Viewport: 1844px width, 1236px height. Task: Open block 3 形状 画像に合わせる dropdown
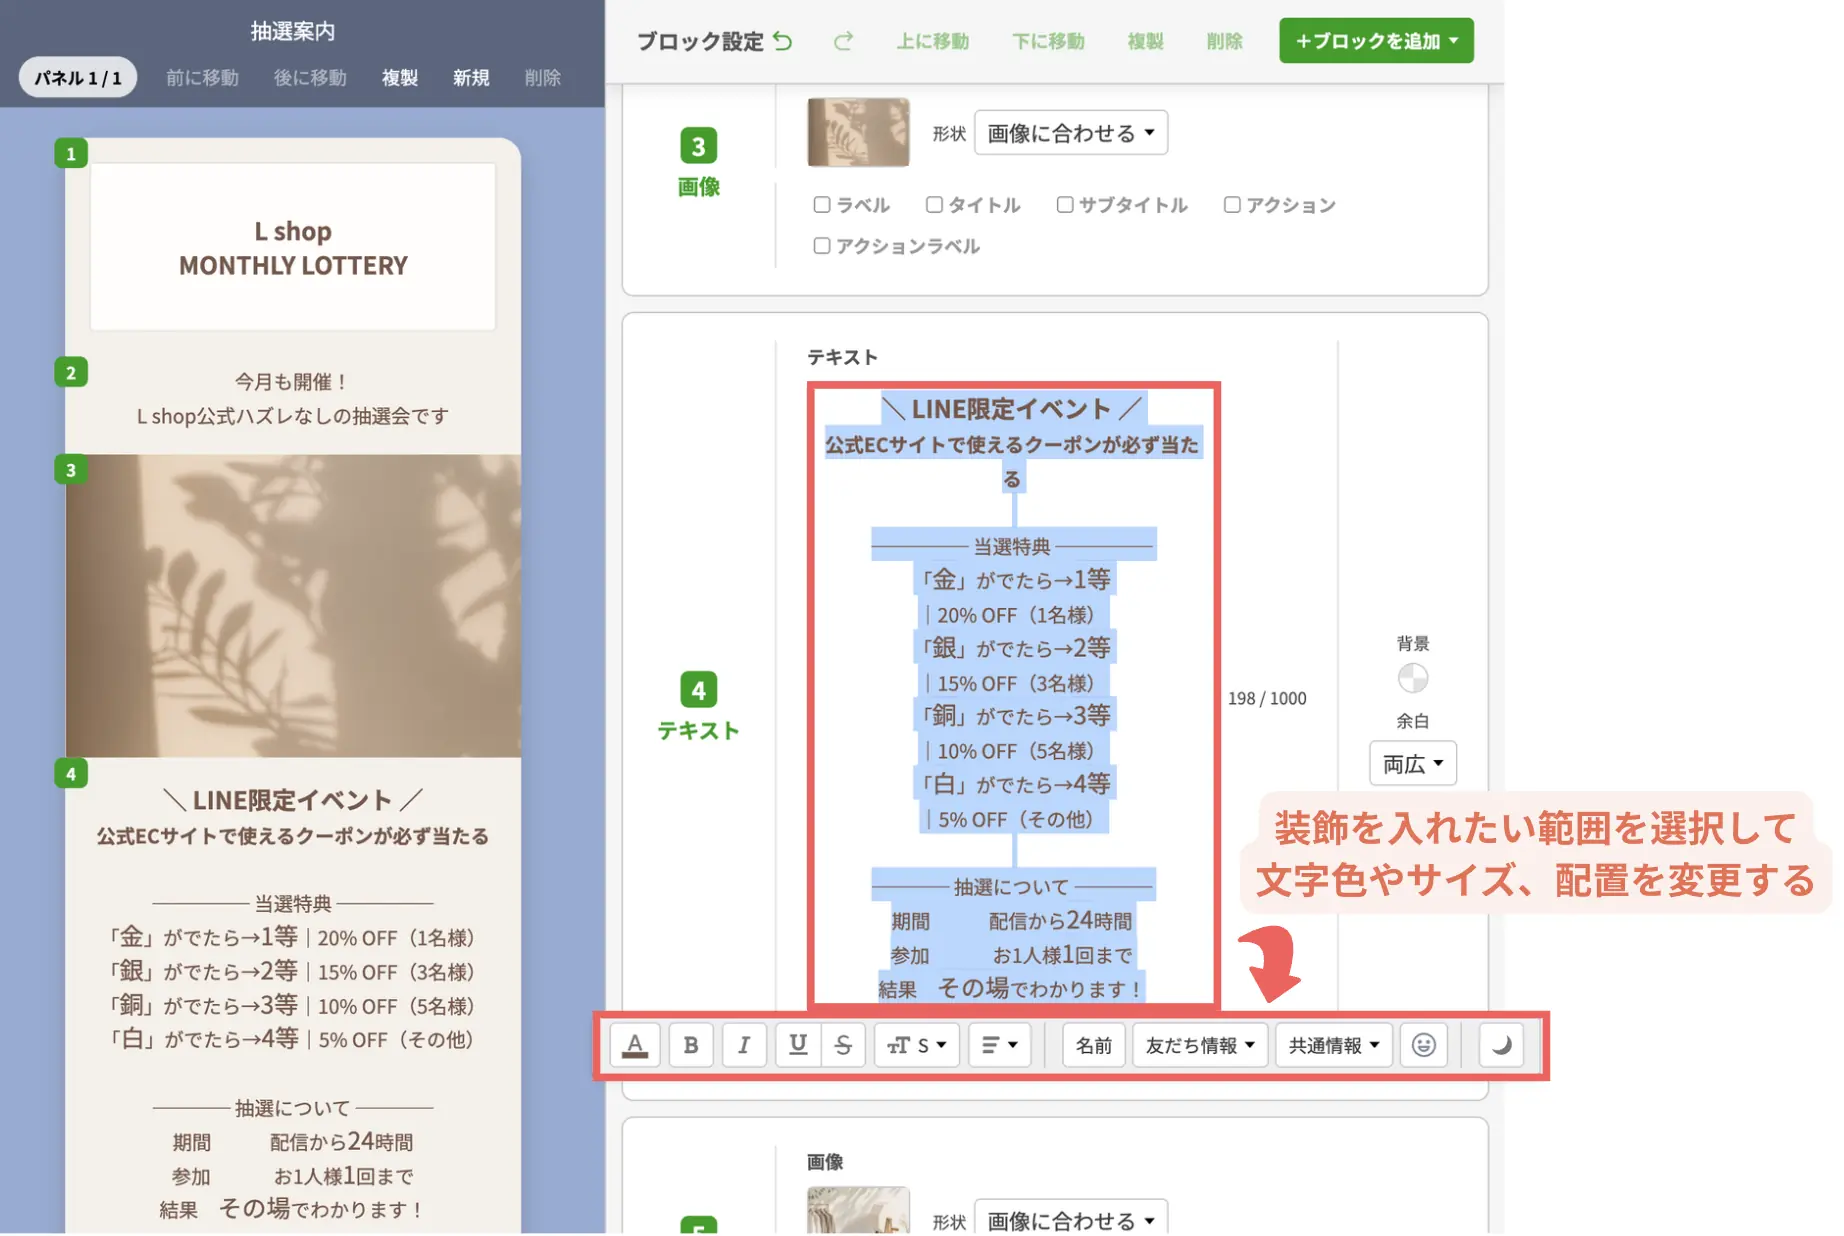(x=1071, y=133)
